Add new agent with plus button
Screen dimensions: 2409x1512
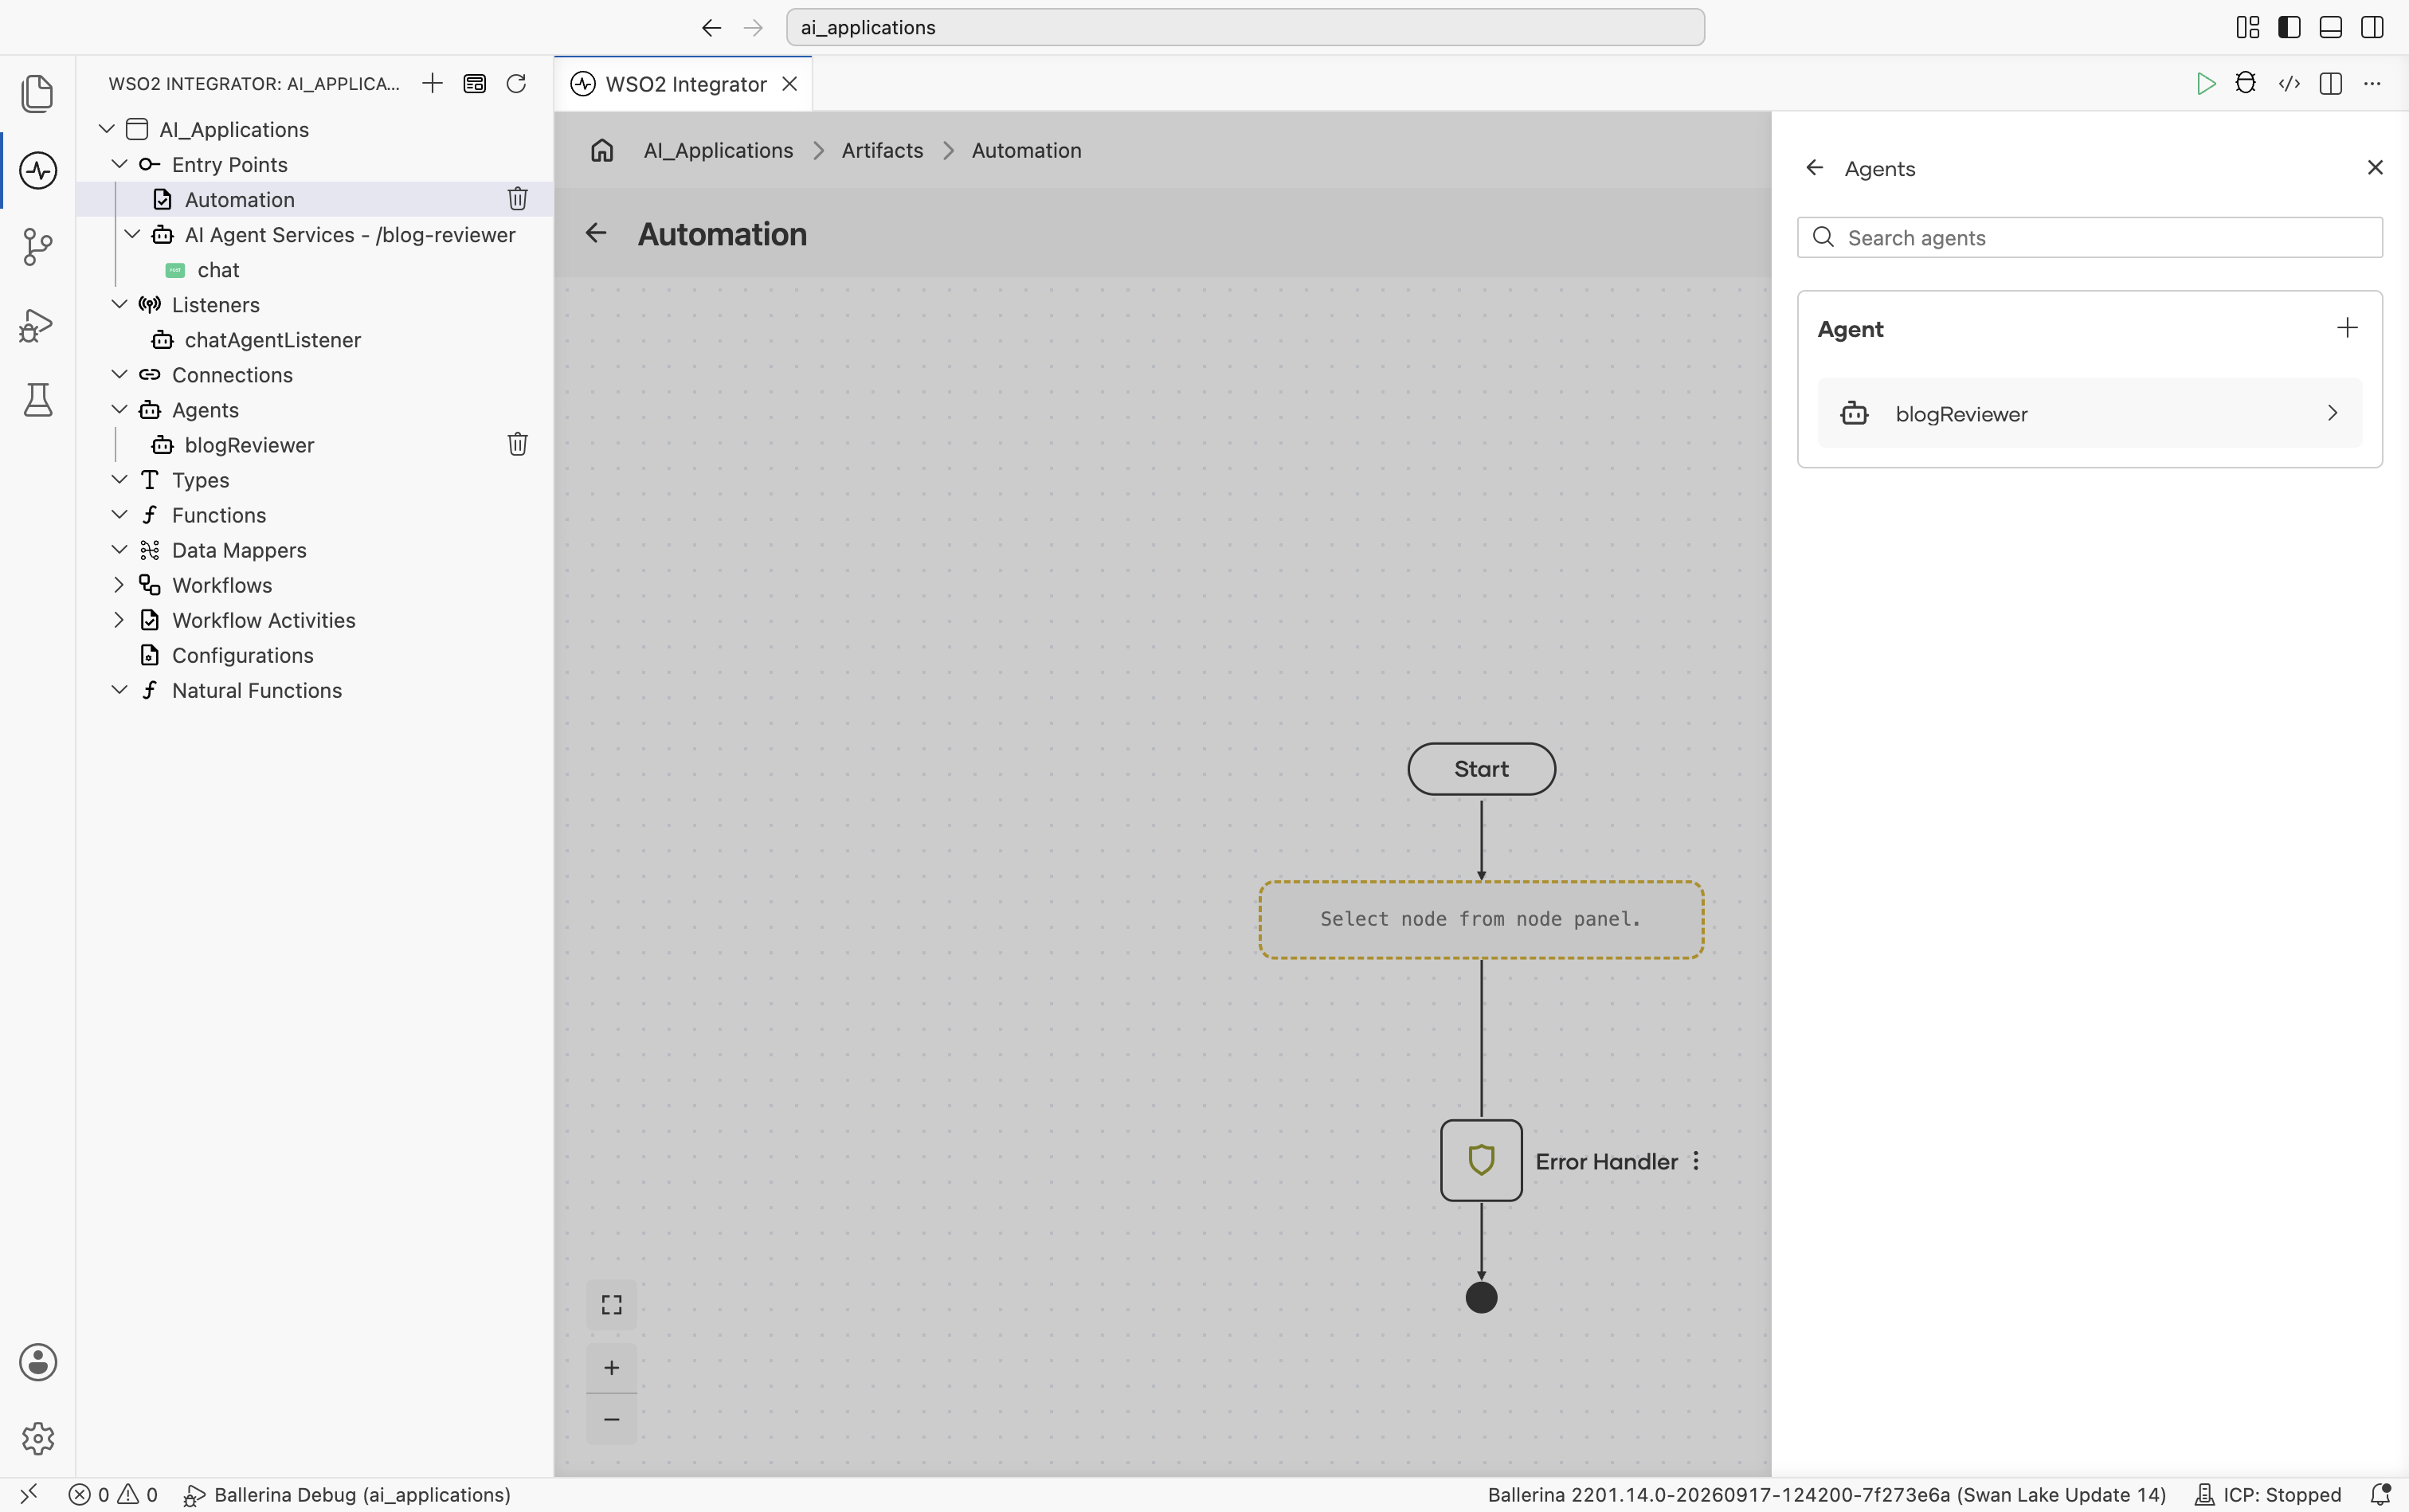point(2347,328)
